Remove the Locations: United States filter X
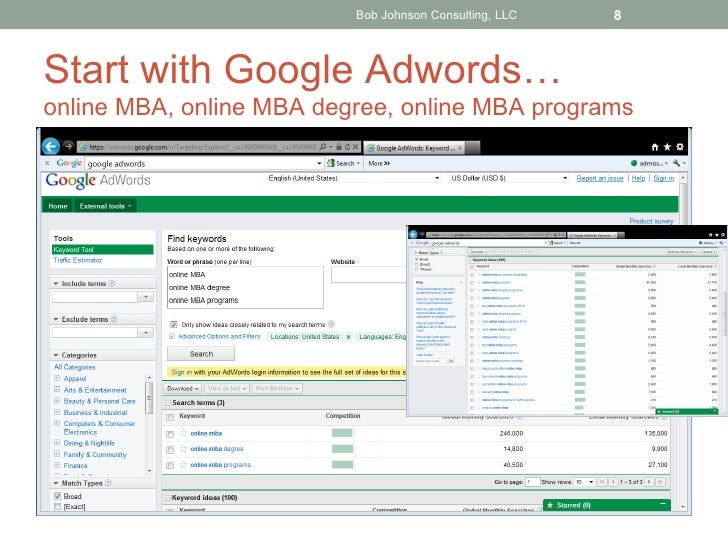 [x=348, y=337]
